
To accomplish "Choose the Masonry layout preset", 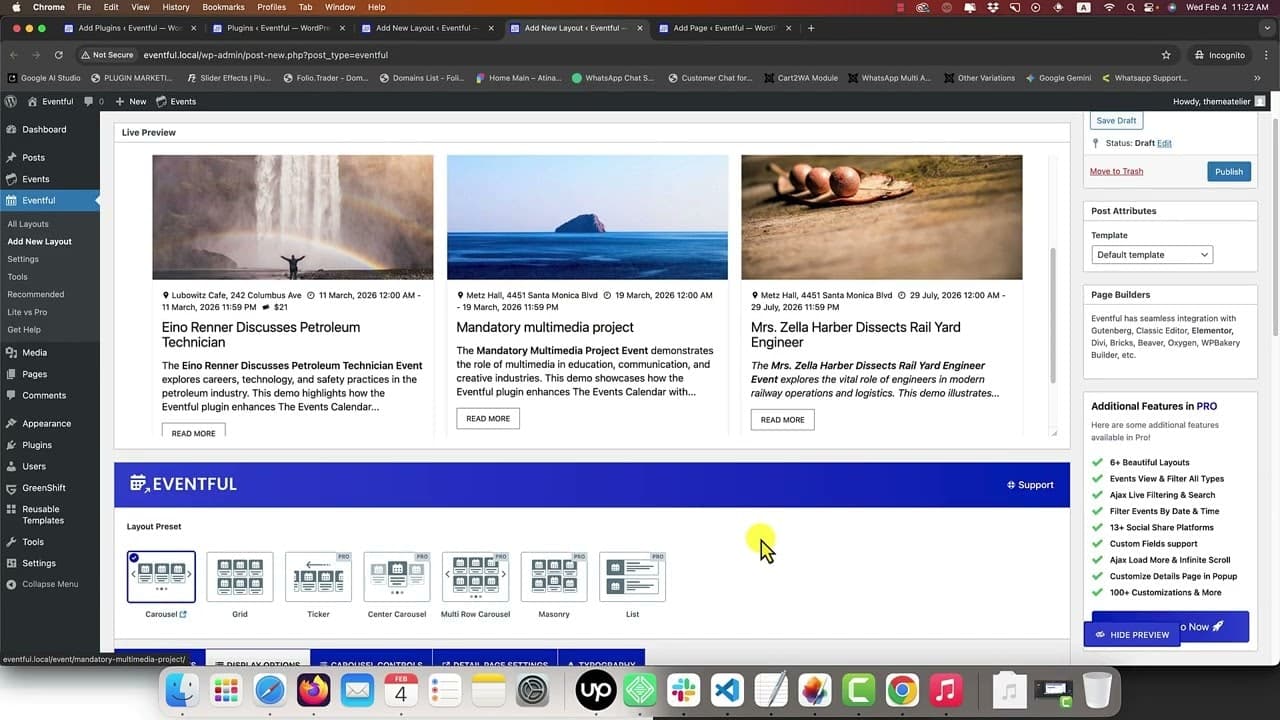I will pos(554,577).
